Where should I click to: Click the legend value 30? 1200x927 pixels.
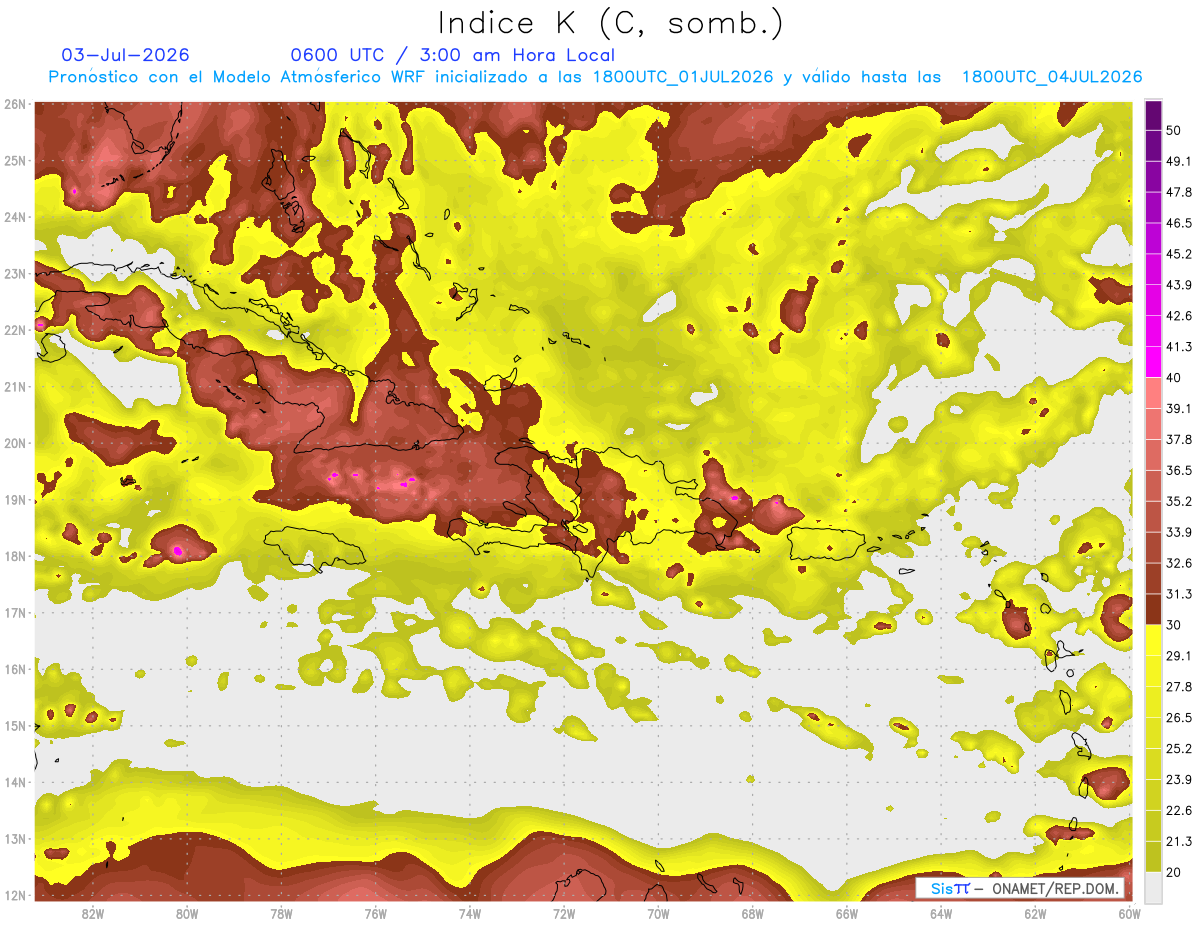pyautogui.click(x=1174, y=625)
